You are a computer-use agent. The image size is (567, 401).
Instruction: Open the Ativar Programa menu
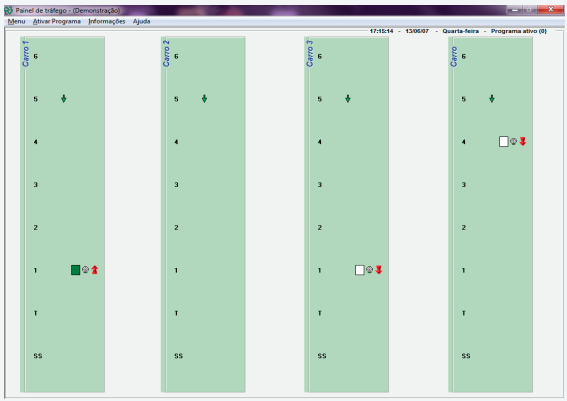(x=57, y=21)
